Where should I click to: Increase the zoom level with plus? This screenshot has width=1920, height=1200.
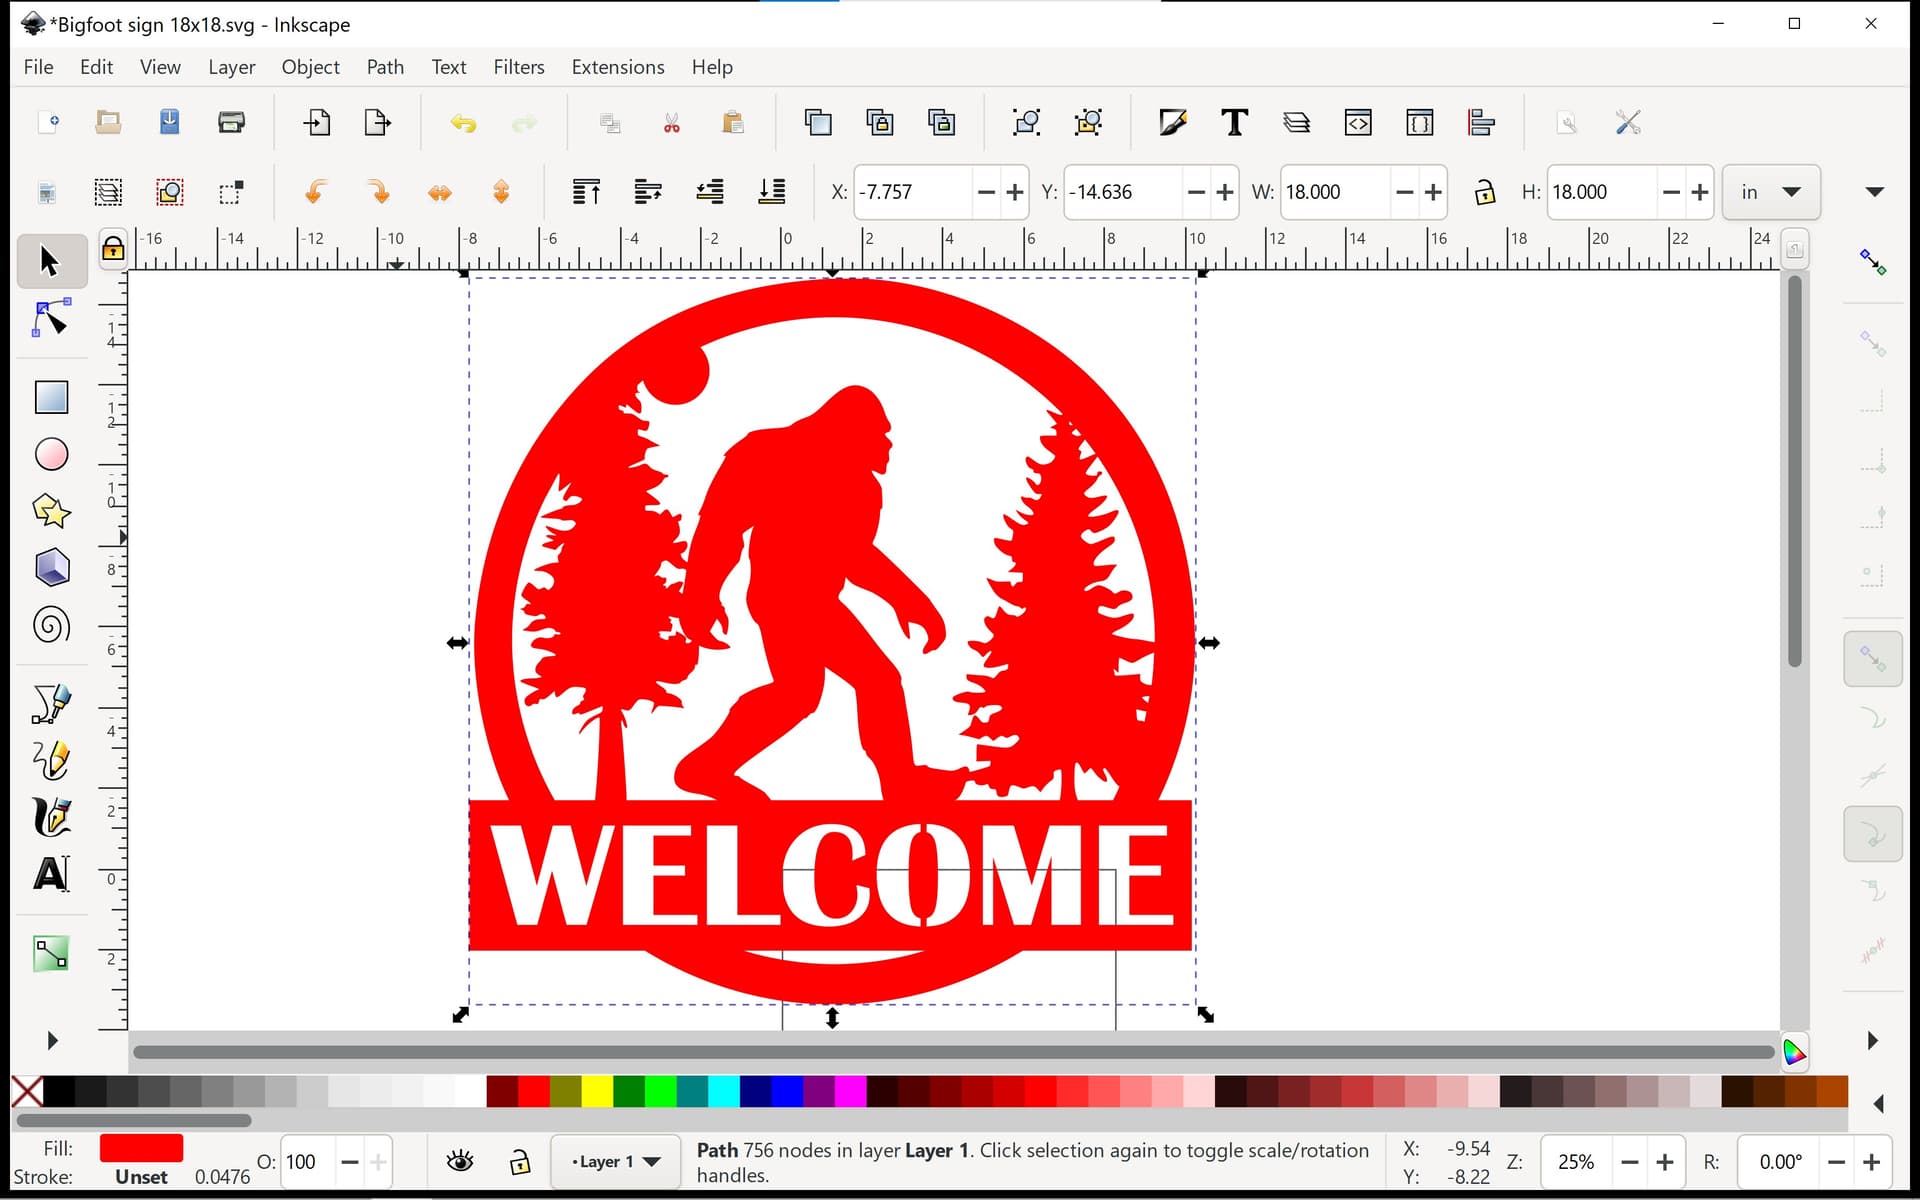1665,1162
